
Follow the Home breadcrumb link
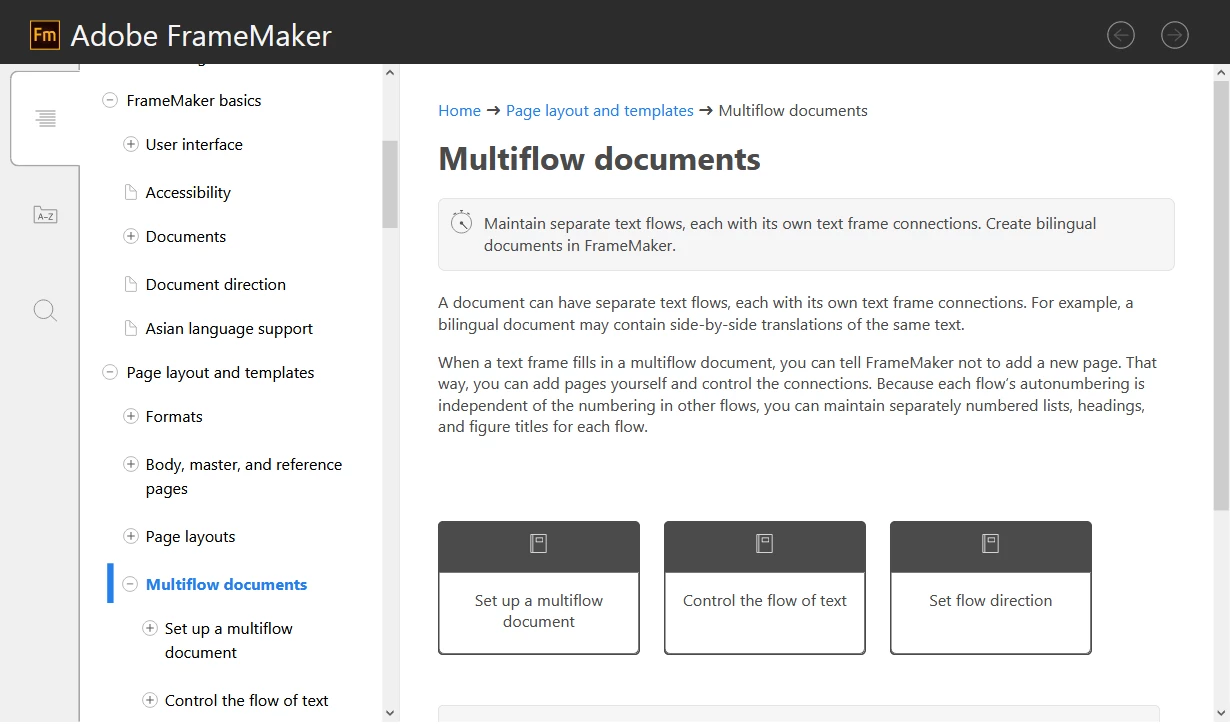click(459, 110)
